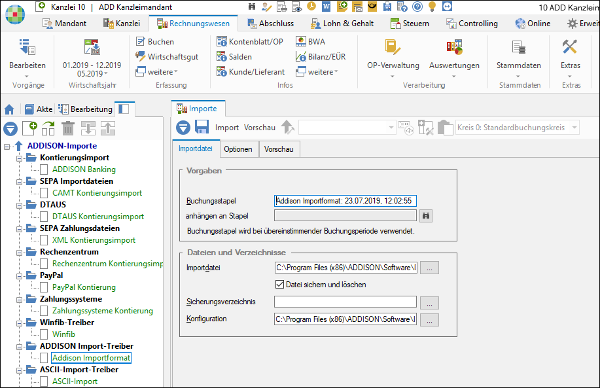Click the new document plus icon
Image resolution: width=600 pixels, height=388 pixels.
tap(29, 129)
